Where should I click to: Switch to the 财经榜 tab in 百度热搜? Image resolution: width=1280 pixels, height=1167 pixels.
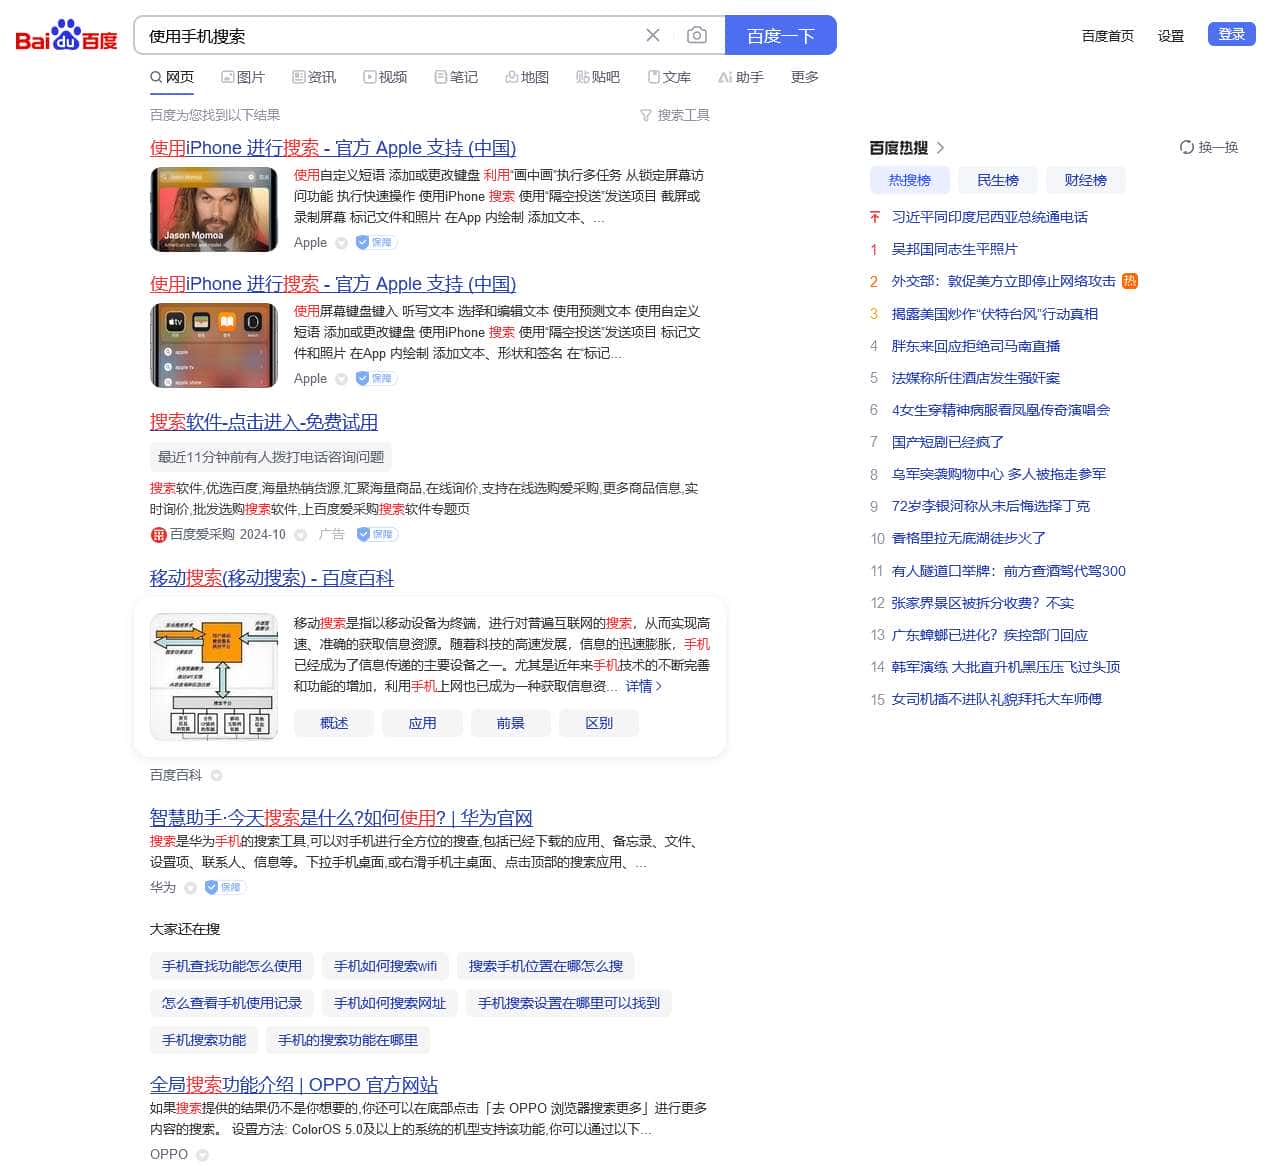pyautogui.click(x=1085, y=180)
